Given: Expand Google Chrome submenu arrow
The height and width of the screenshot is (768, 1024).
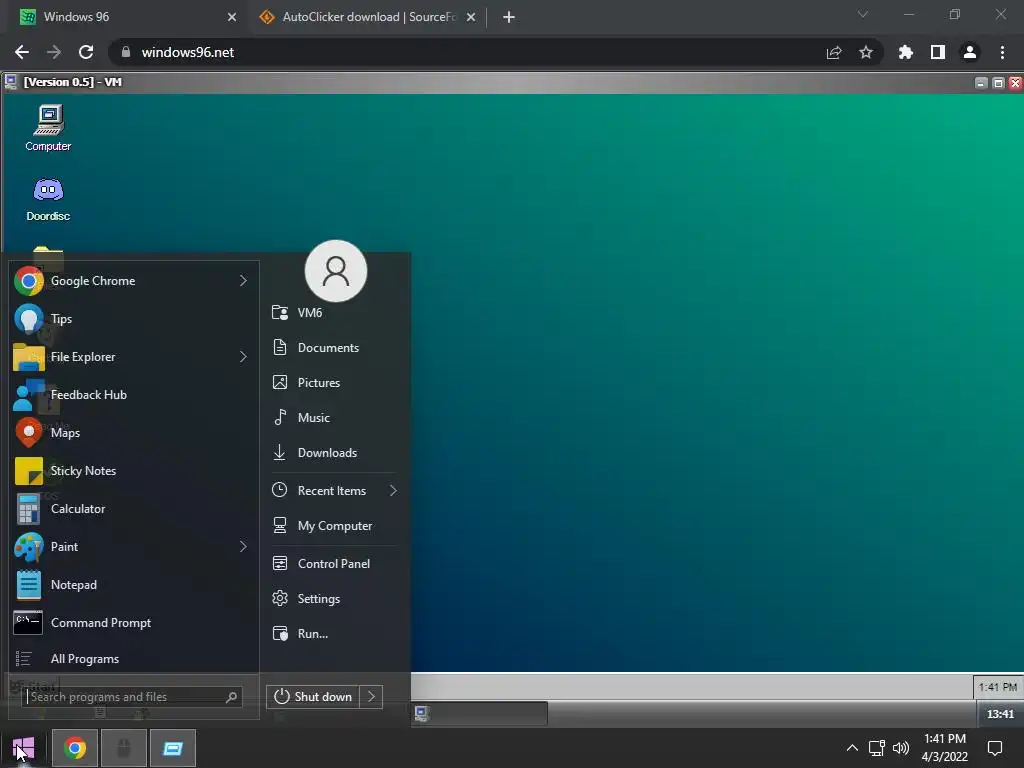Looking at the screenshot, I should 243,281.
